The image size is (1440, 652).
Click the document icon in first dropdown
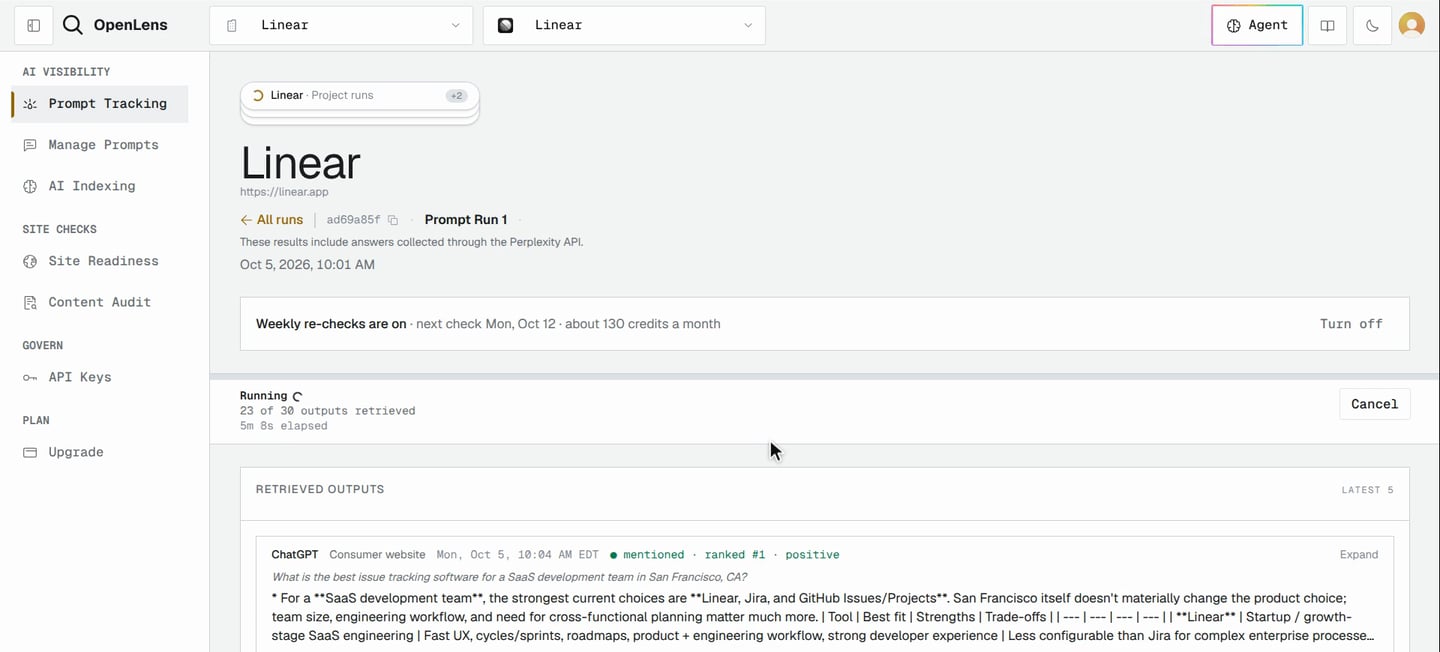tap(232, 26)
